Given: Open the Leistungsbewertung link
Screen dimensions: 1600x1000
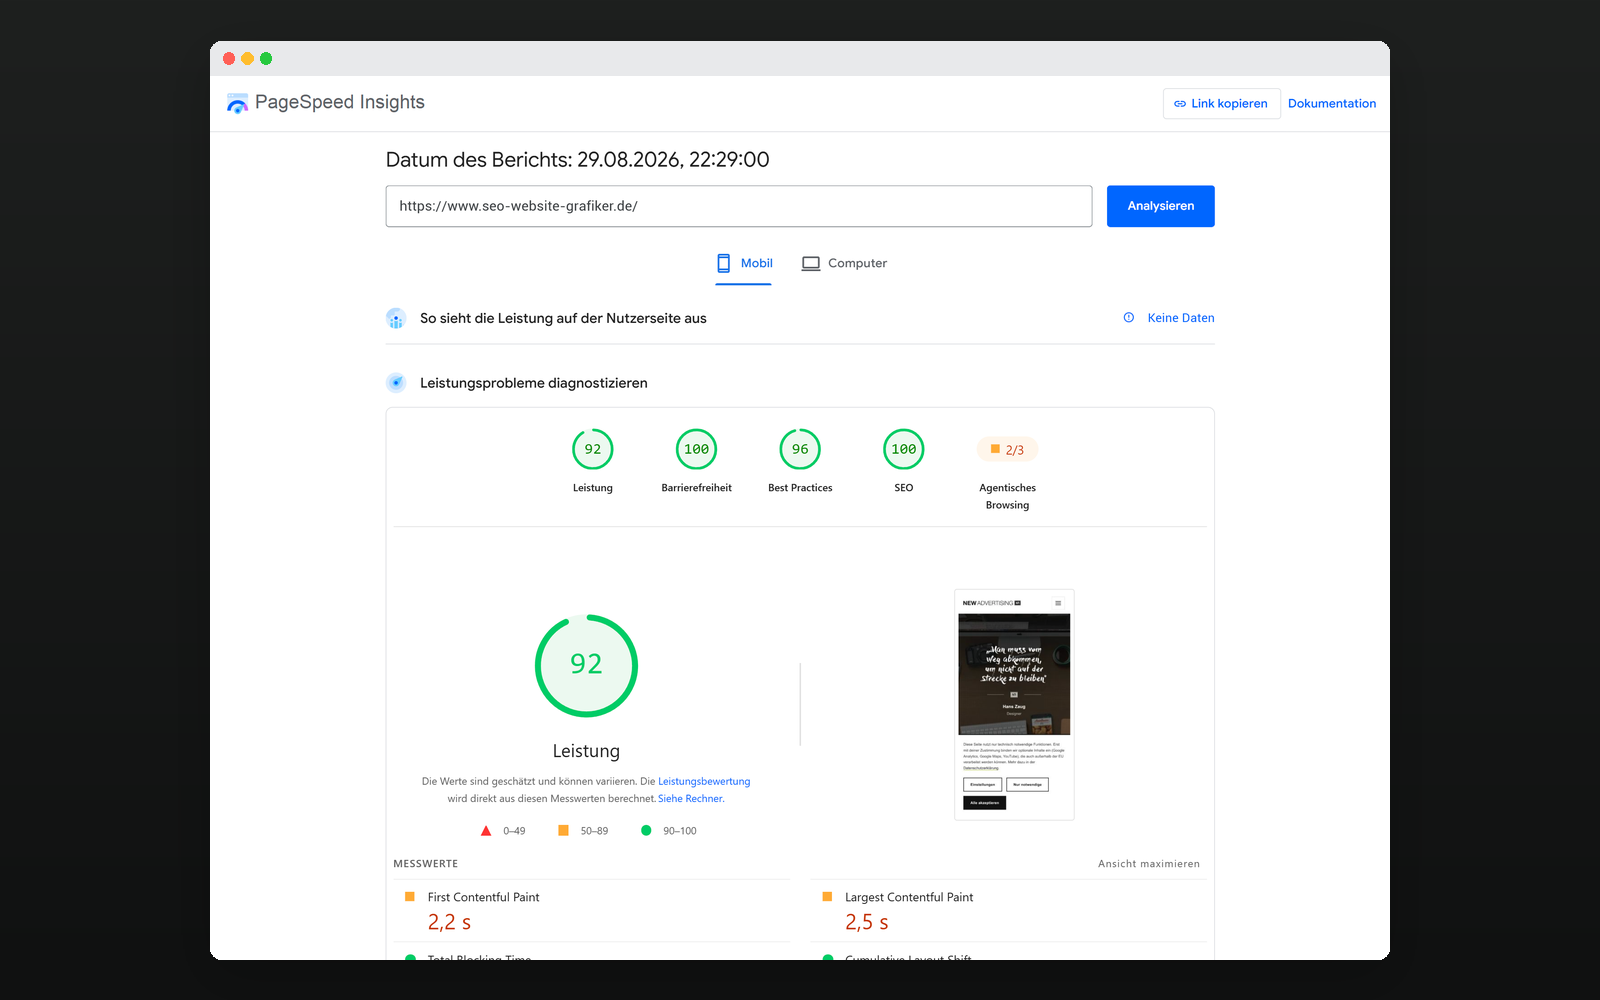Looking at the screenshot, I should coord(704,782).
